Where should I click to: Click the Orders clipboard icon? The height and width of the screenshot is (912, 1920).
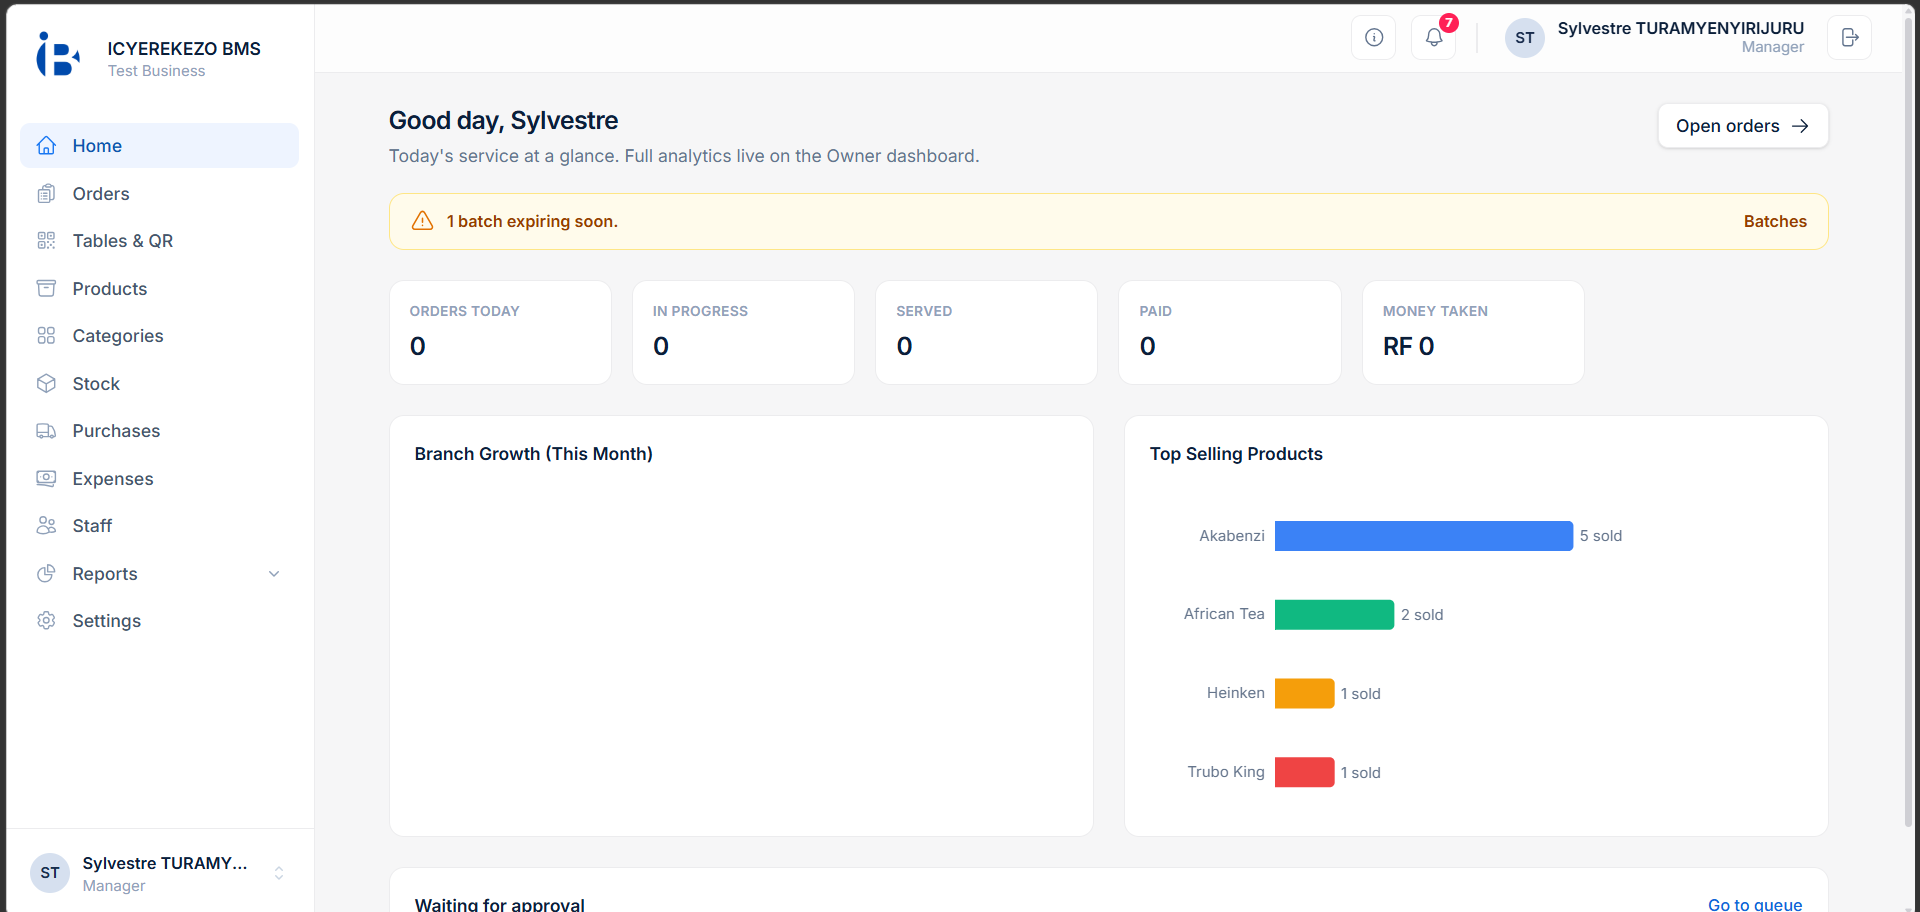tap(46, 194)
